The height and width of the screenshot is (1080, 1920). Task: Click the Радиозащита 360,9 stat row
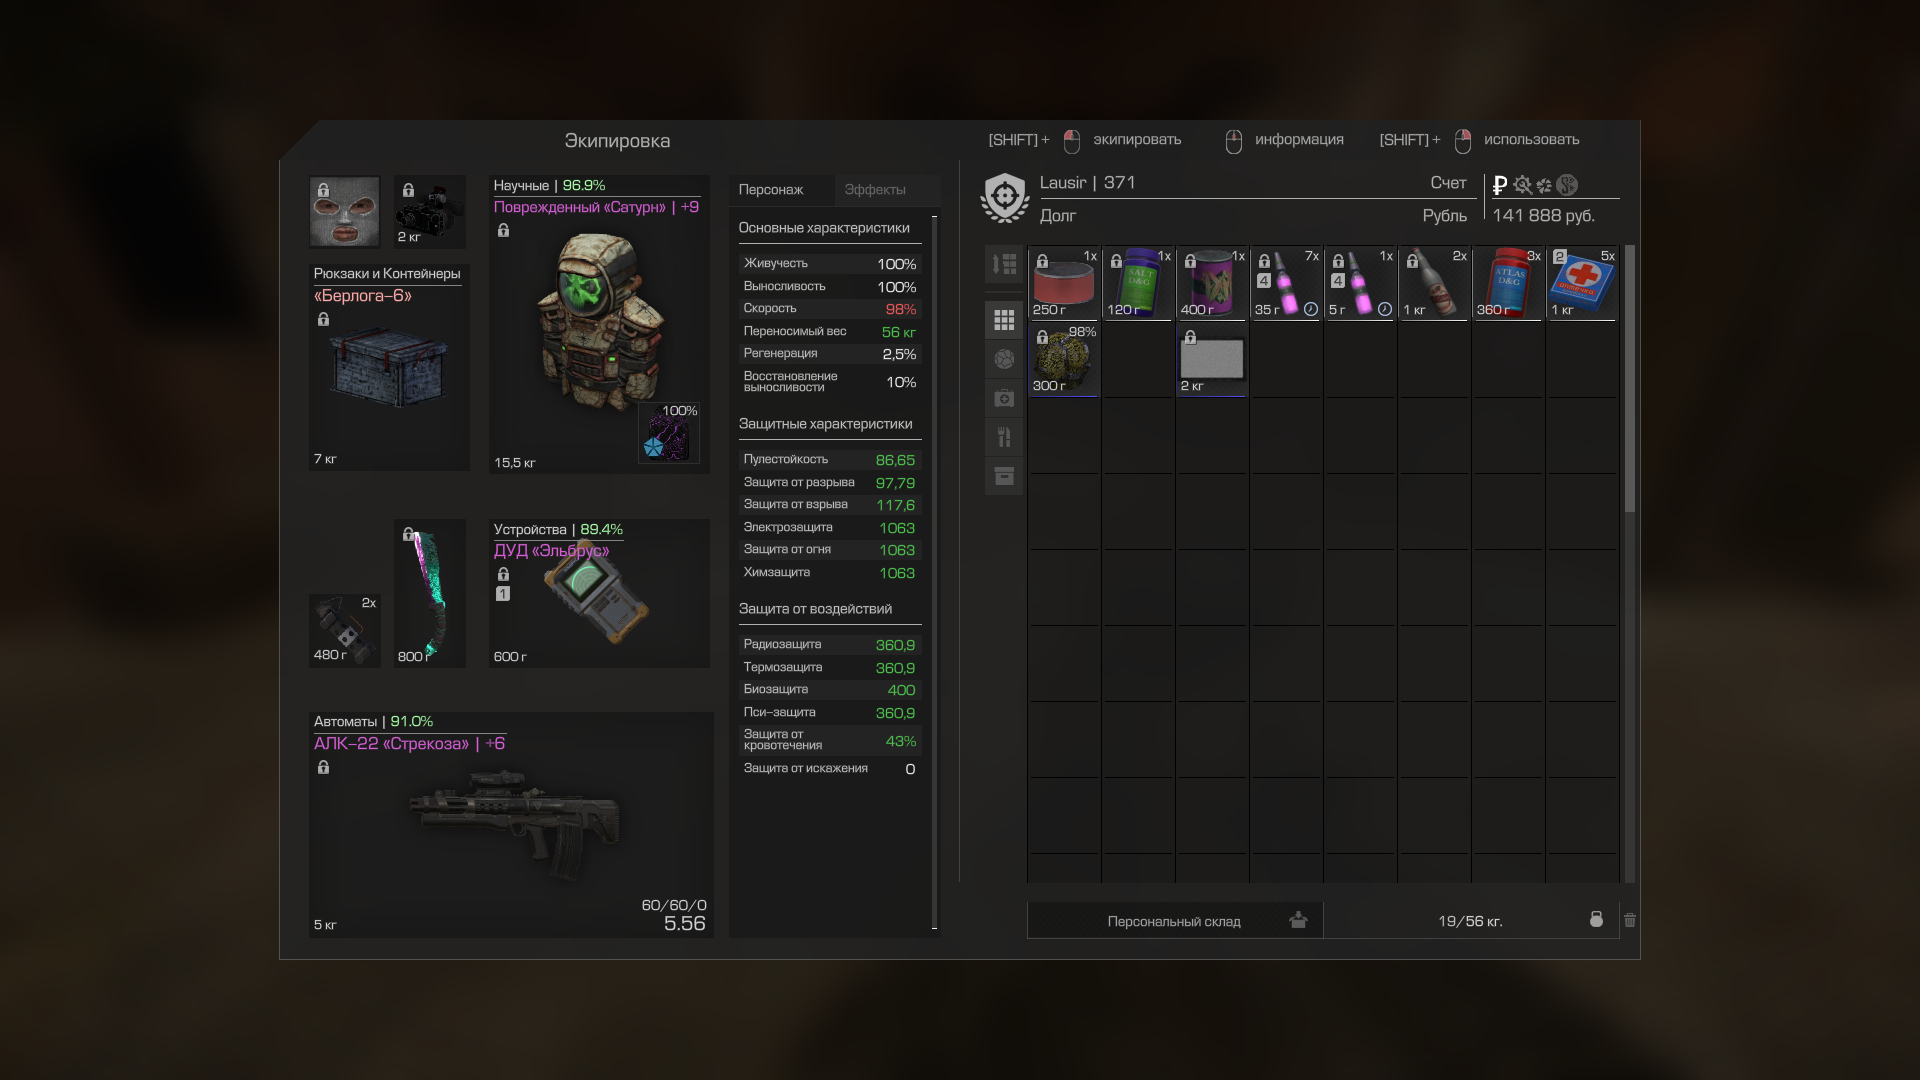(x=829, y=645)
